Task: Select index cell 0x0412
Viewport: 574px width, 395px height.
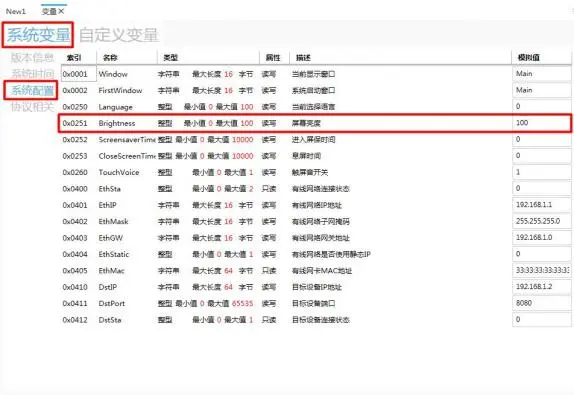Action: pos(75,320)
